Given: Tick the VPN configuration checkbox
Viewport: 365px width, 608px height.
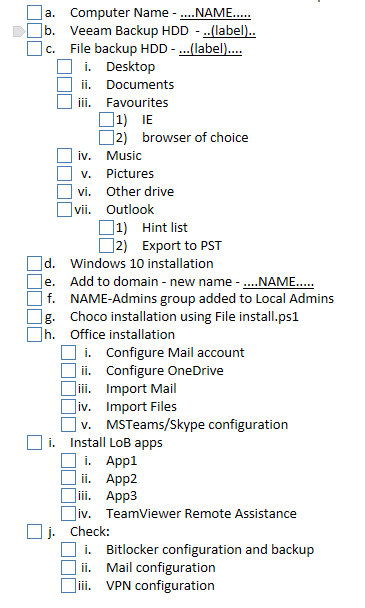Looking at the screenshot, I should [x=68, y=586].
